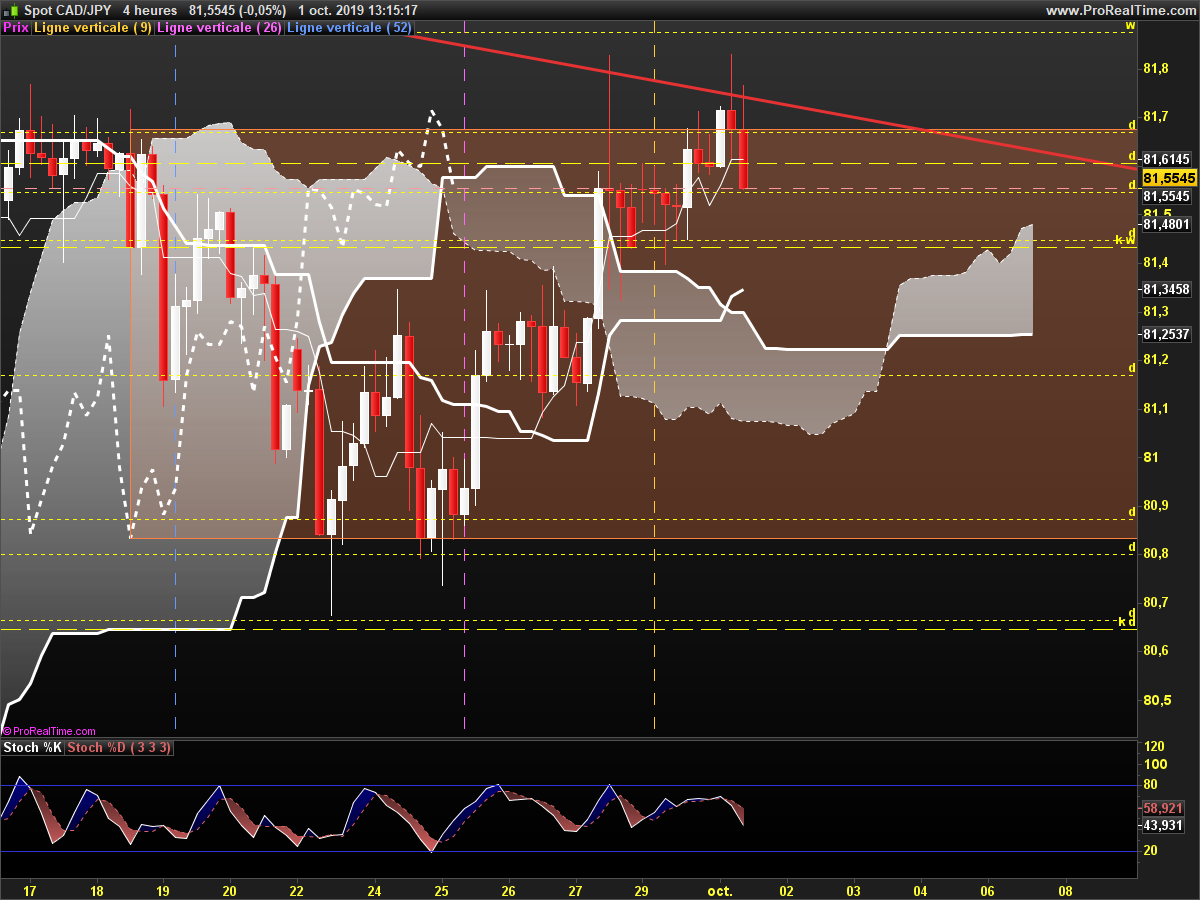The height and width of the screenshot is (900, 1200).
Task: Click the 81,4801 price axis tag
Action: [x=1166, y=224]
